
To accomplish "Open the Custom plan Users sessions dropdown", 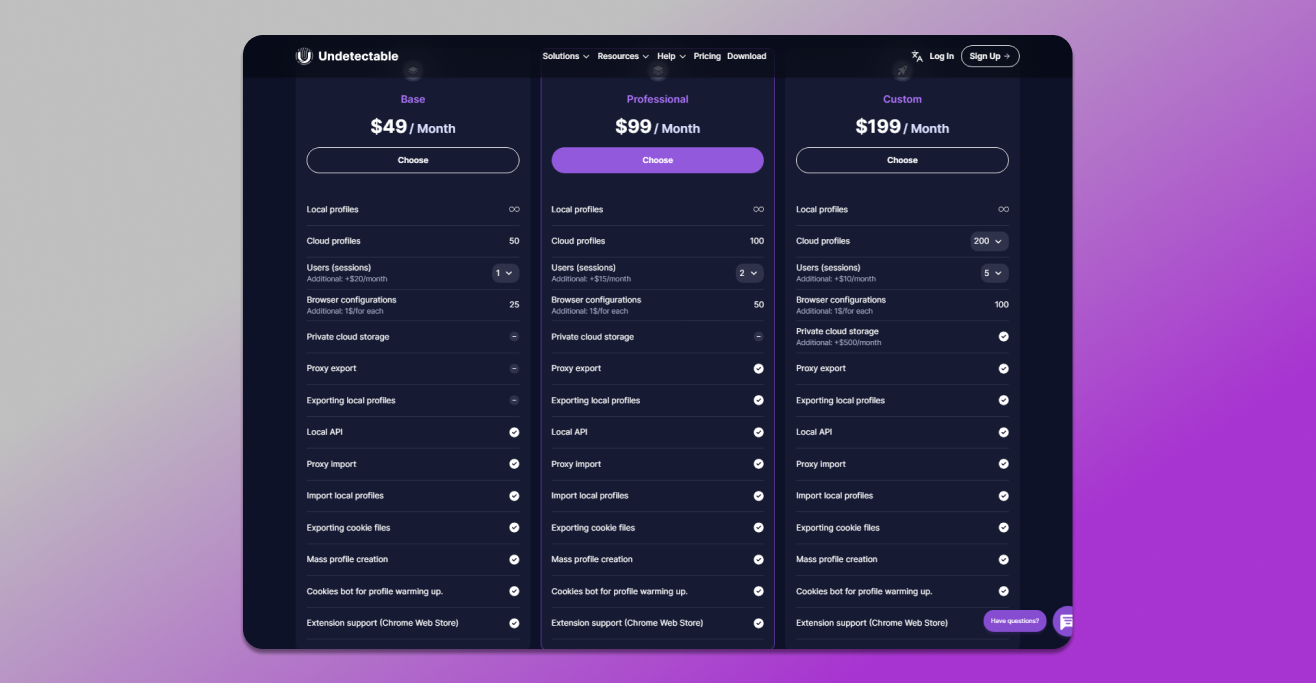I will 994,273.
